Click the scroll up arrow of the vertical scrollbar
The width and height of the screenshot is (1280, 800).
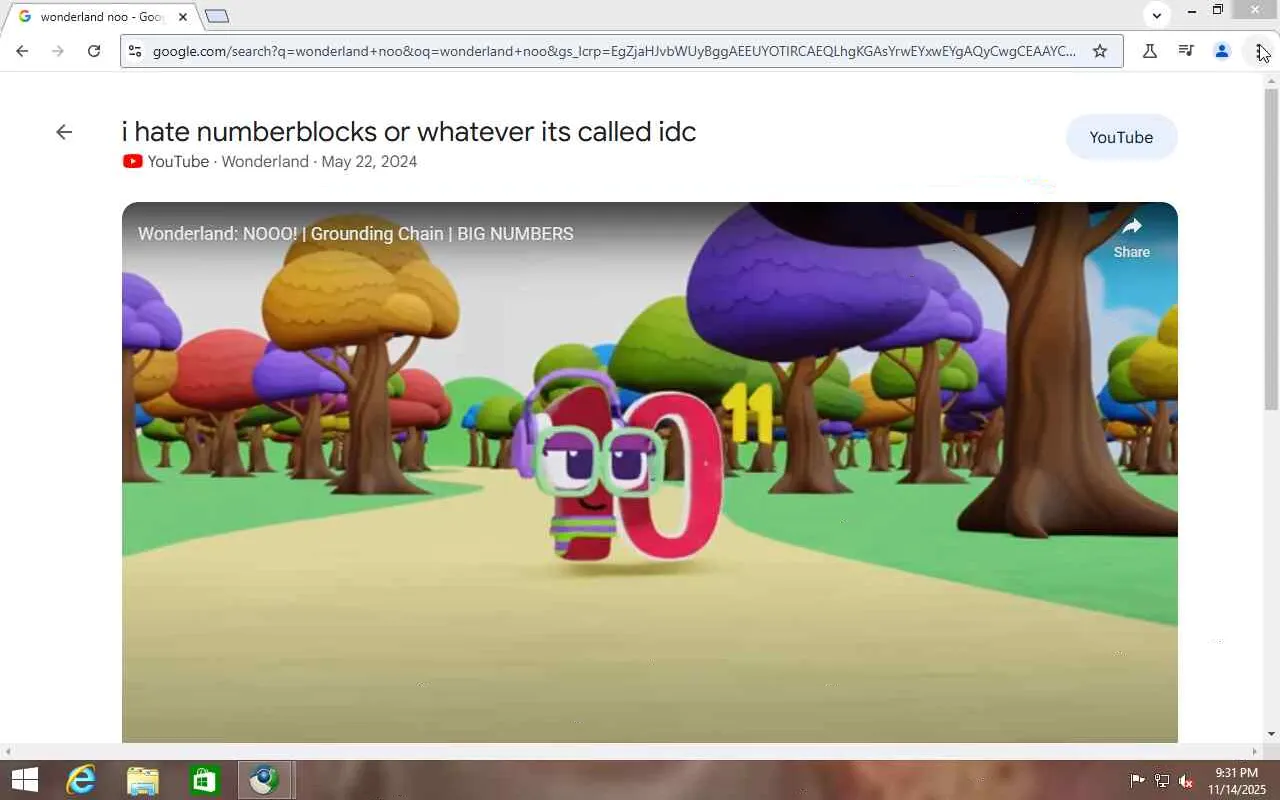click(x=1271, y=80)
